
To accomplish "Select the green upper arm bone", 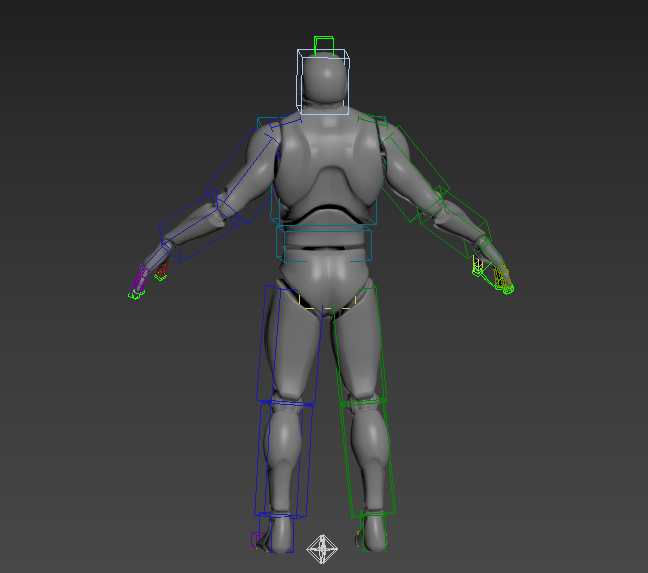I will [x=415, y=174].
